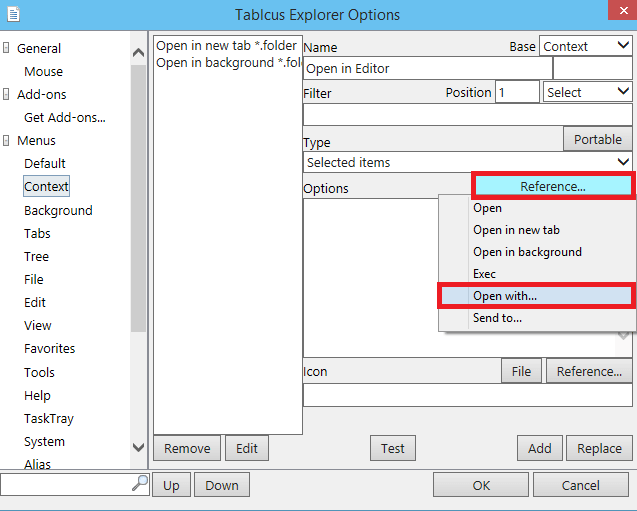Choose Open in new tab menu entry

click(537, 230)
